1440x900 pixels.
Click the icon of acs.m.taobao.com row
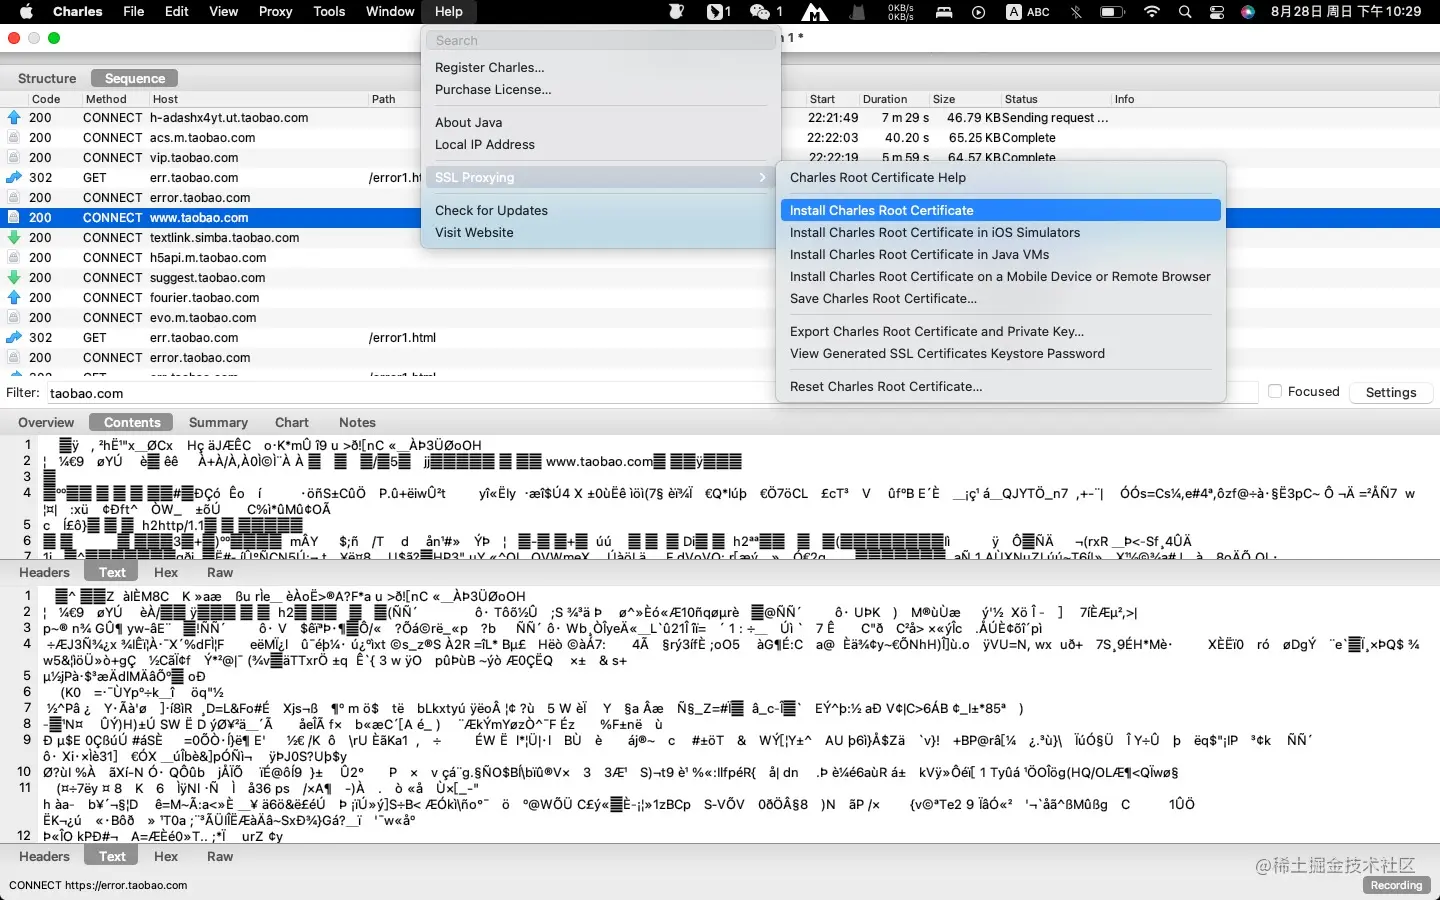(14, 138)
